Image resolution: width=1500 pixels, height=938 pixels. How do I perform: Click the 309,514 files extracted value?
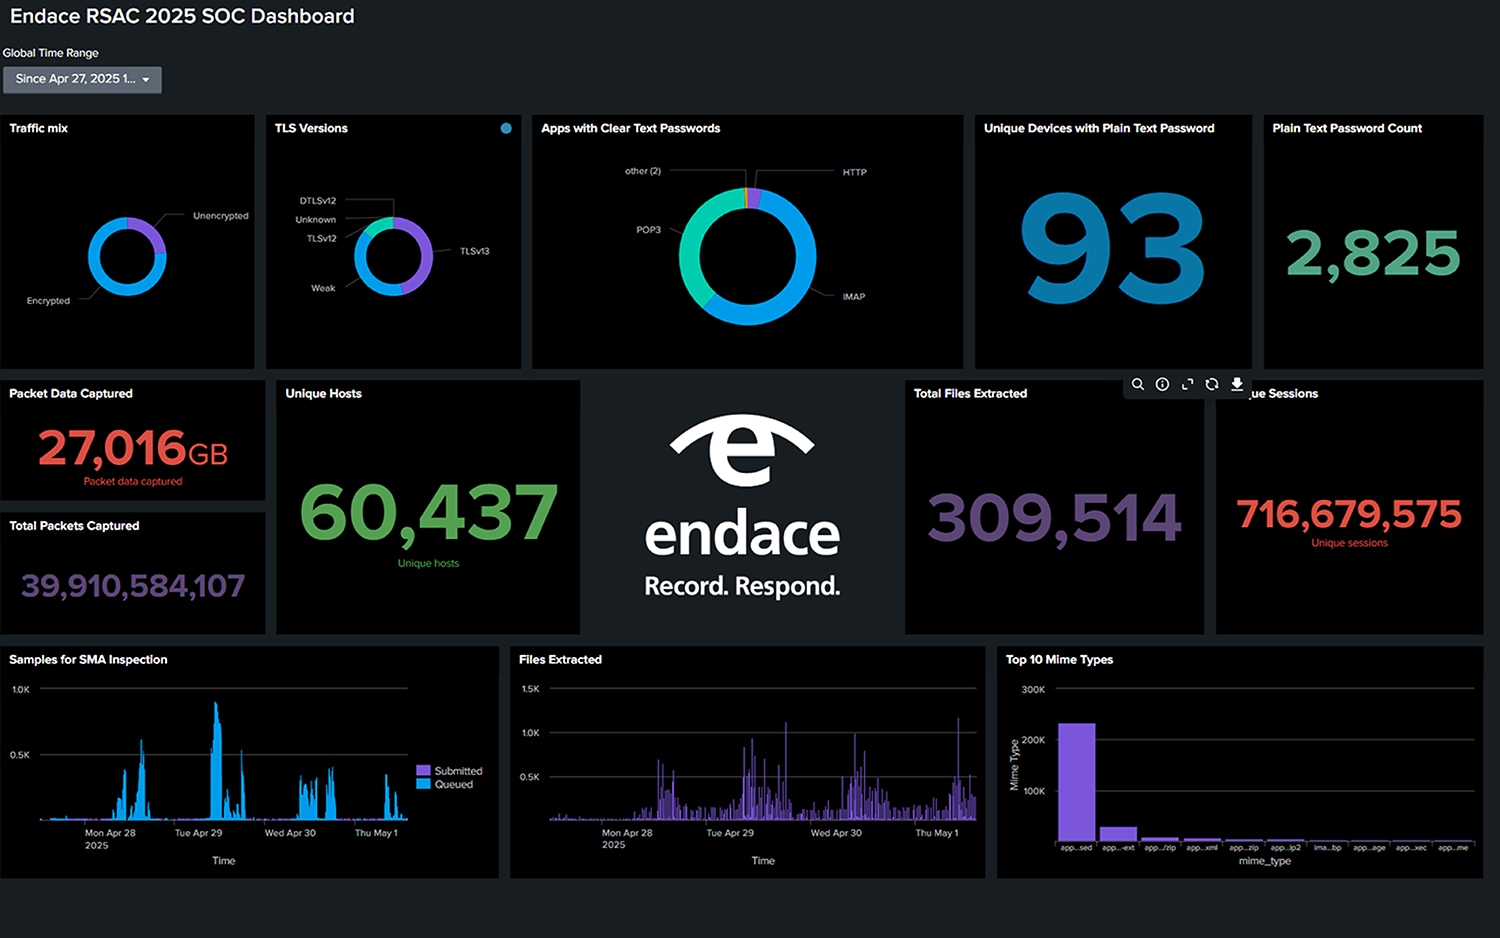point(1054,518)
